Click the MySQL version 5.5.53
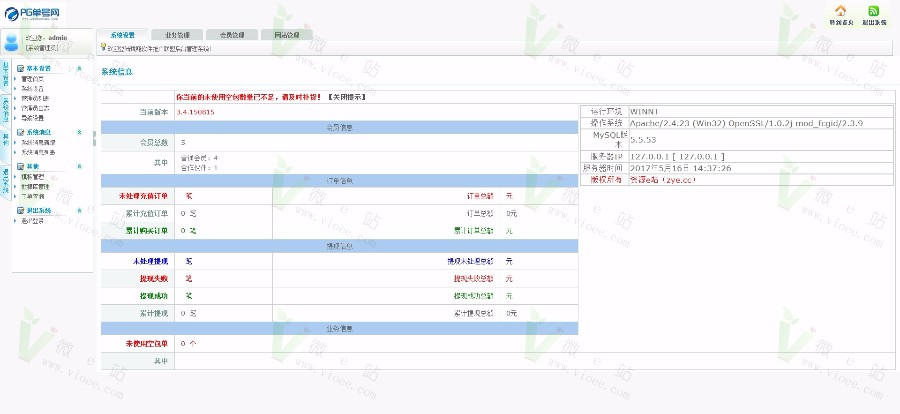Screen dimensions: 900x414 click(643, 140)
